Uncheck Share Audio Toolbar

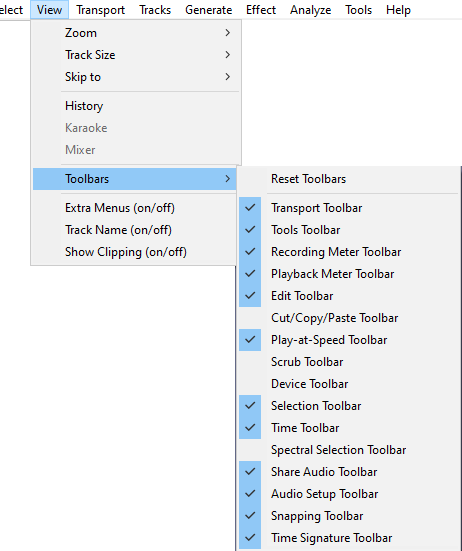[x=349, y=472]
